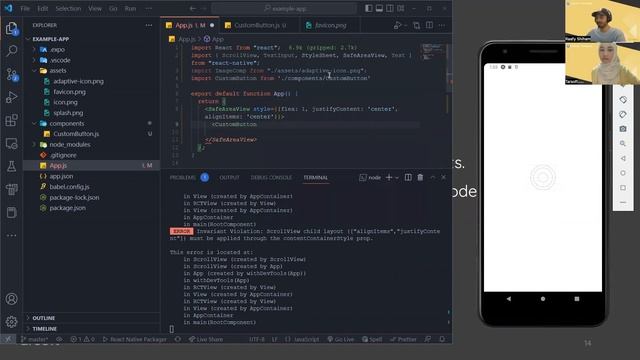Viewport: 640px width, 360px height.
Task: Click the example-app command center search
Action: [x=284, y=8]
